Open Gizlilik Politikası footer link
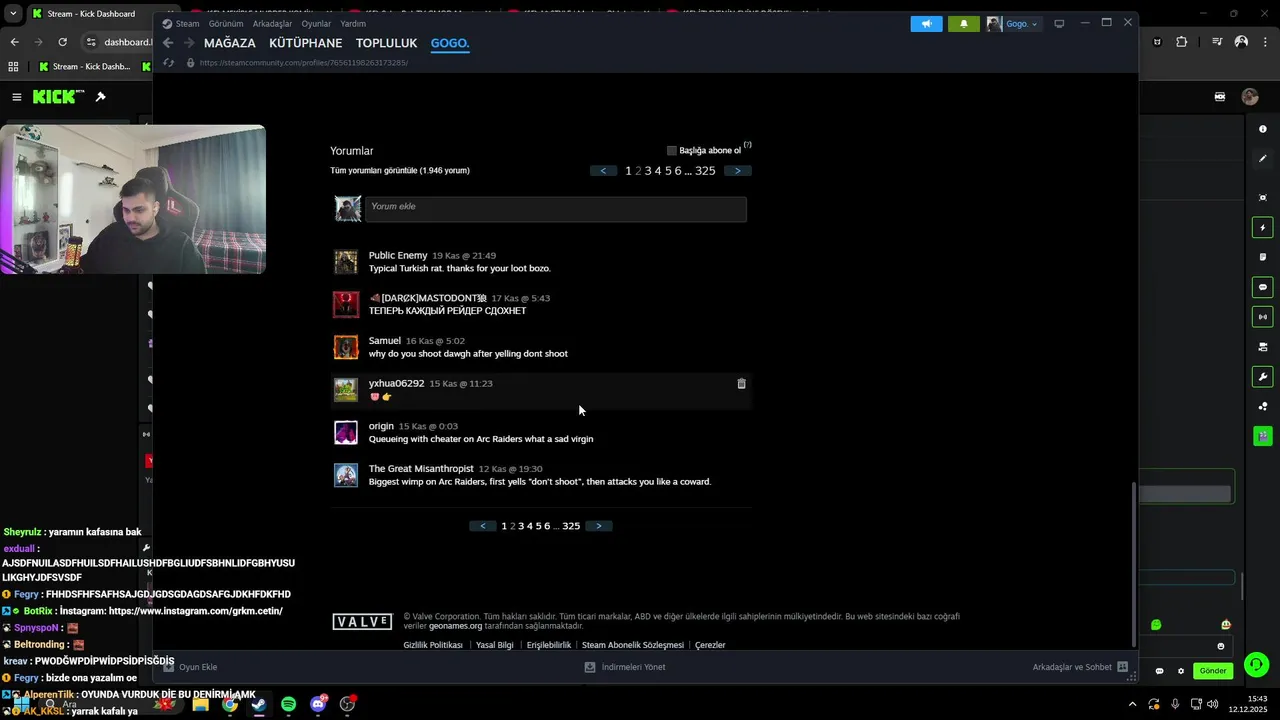 433,645
